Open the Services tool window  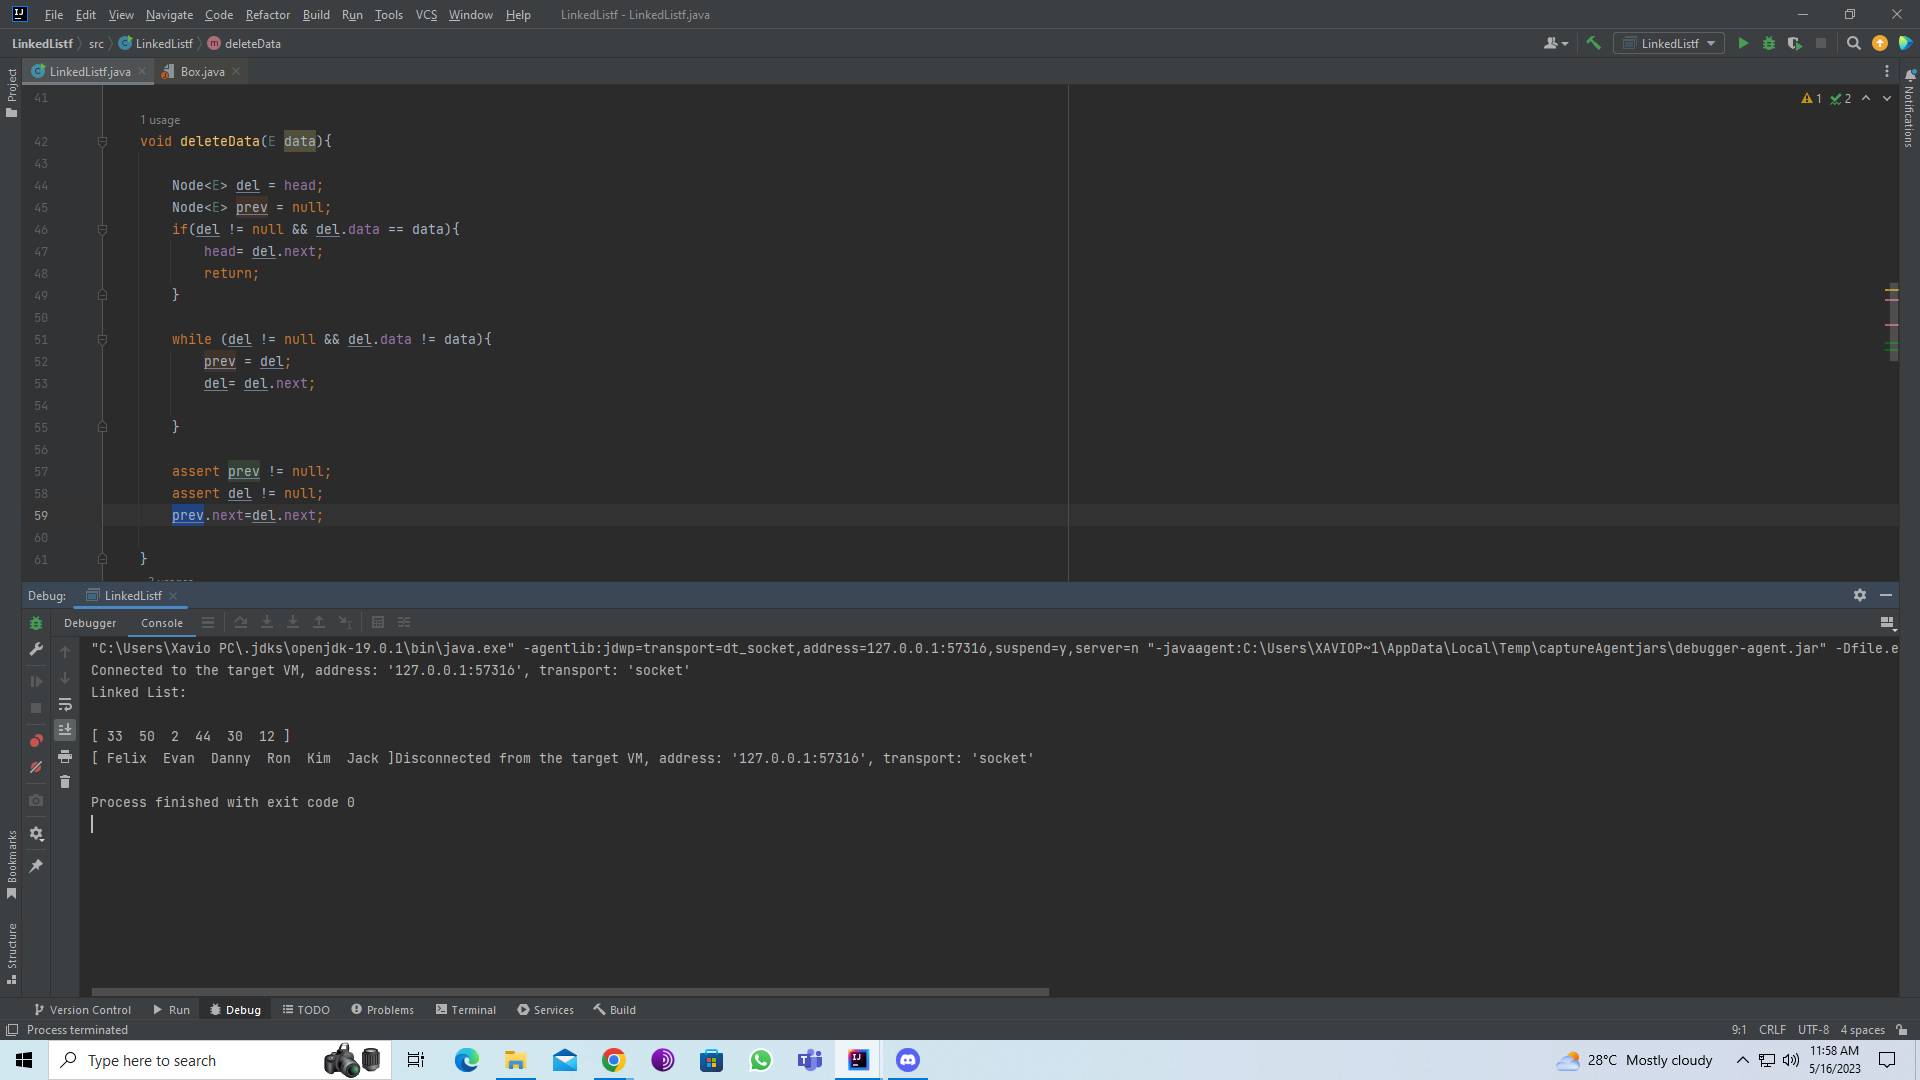click(545, 1010)
